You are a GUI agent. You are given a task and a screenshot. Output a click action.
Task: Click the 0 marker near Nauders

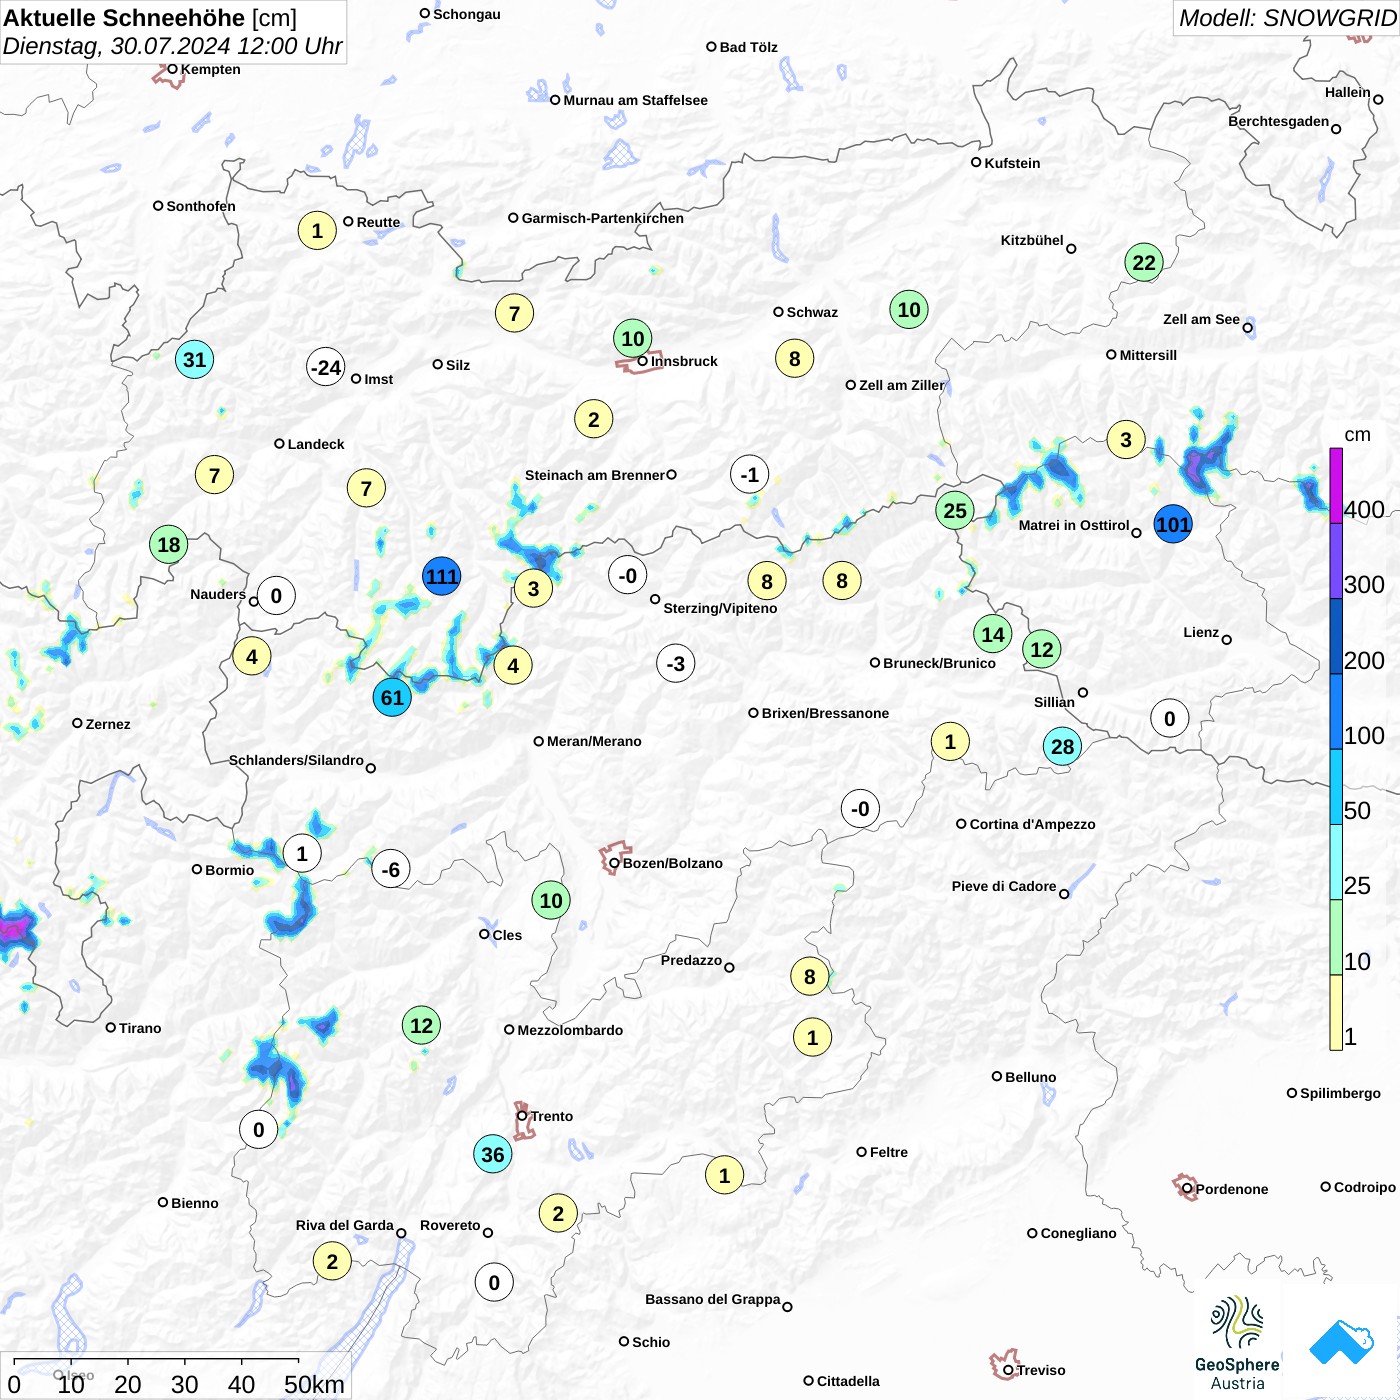(x=276, y=596)
